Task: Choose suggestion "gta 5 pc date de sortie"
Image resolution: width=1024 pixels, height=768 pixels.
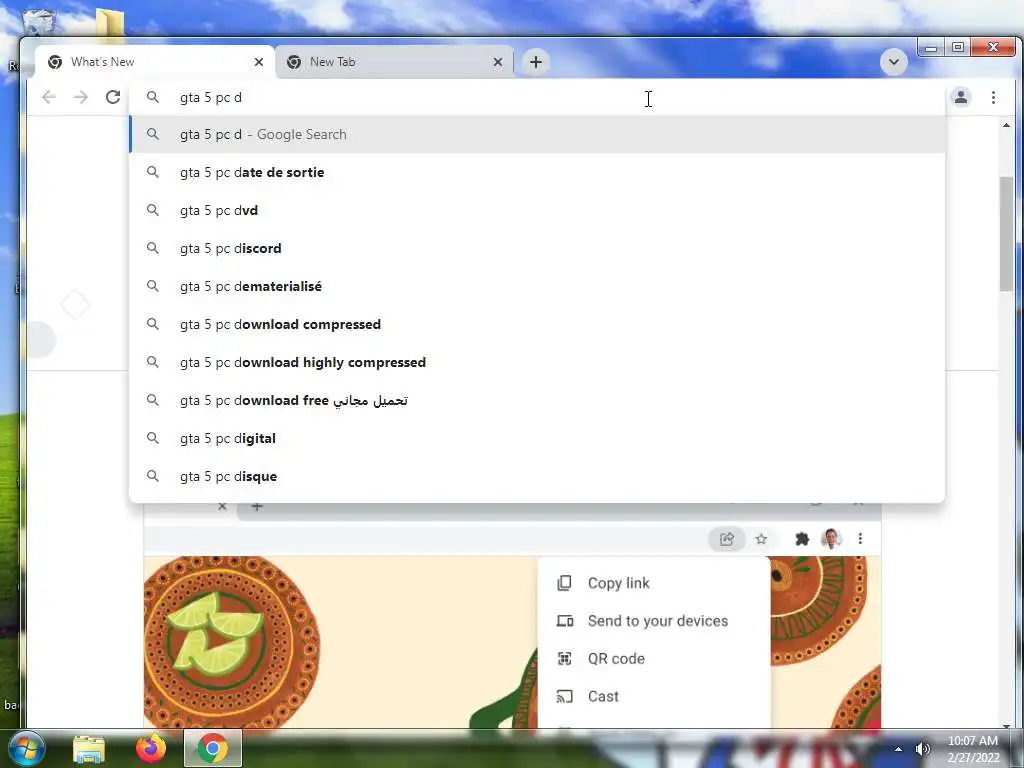Action: [x=537, y=172]
